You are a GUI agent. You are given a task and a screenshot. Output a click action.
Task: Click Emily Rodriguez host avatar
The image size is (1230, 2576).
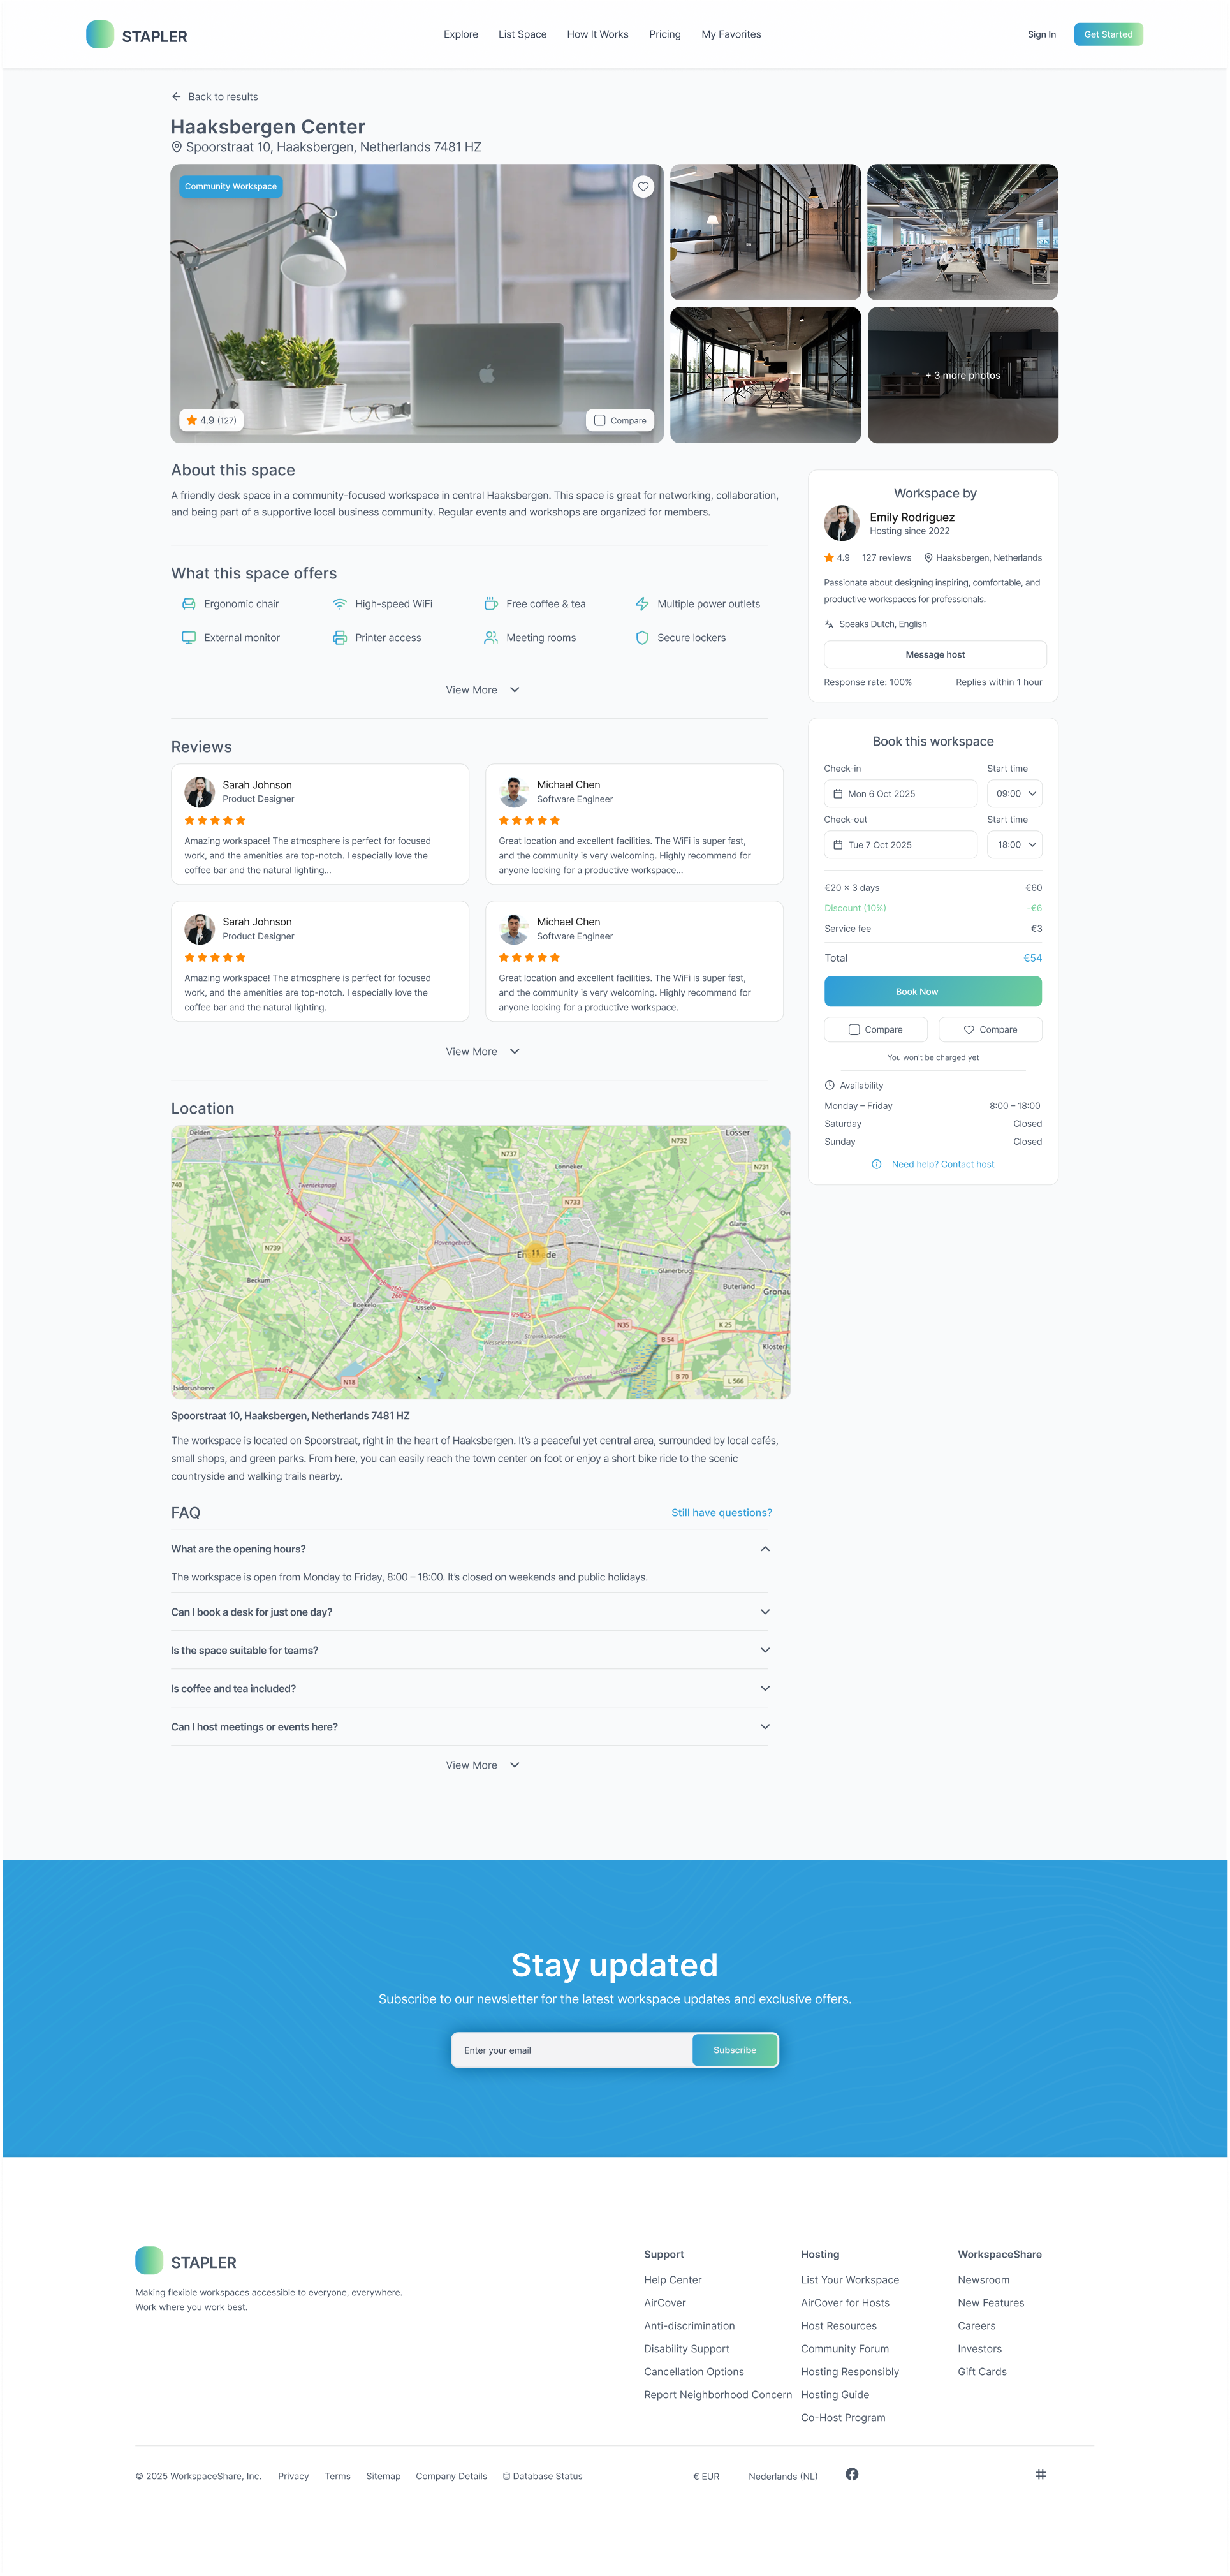coord(841,523)
